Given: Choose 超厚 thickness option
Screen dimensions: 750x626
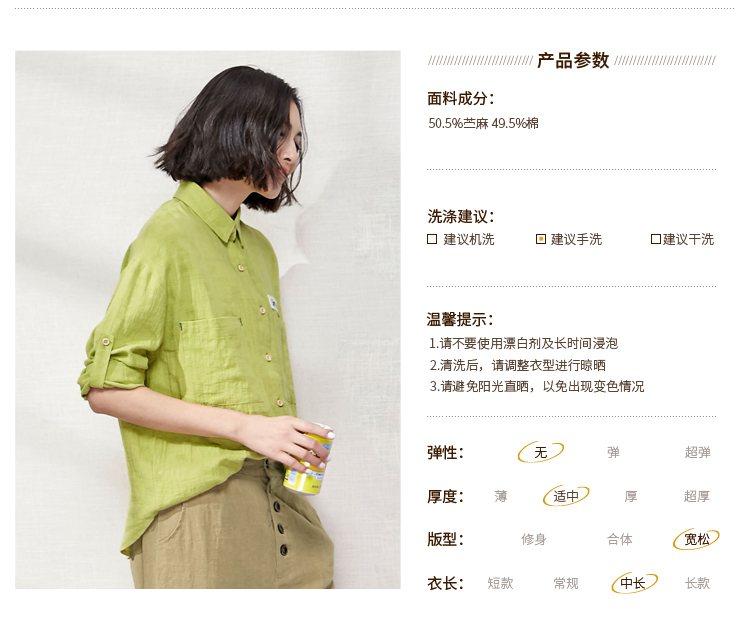Looking at the screenshot, I should 697,496.
